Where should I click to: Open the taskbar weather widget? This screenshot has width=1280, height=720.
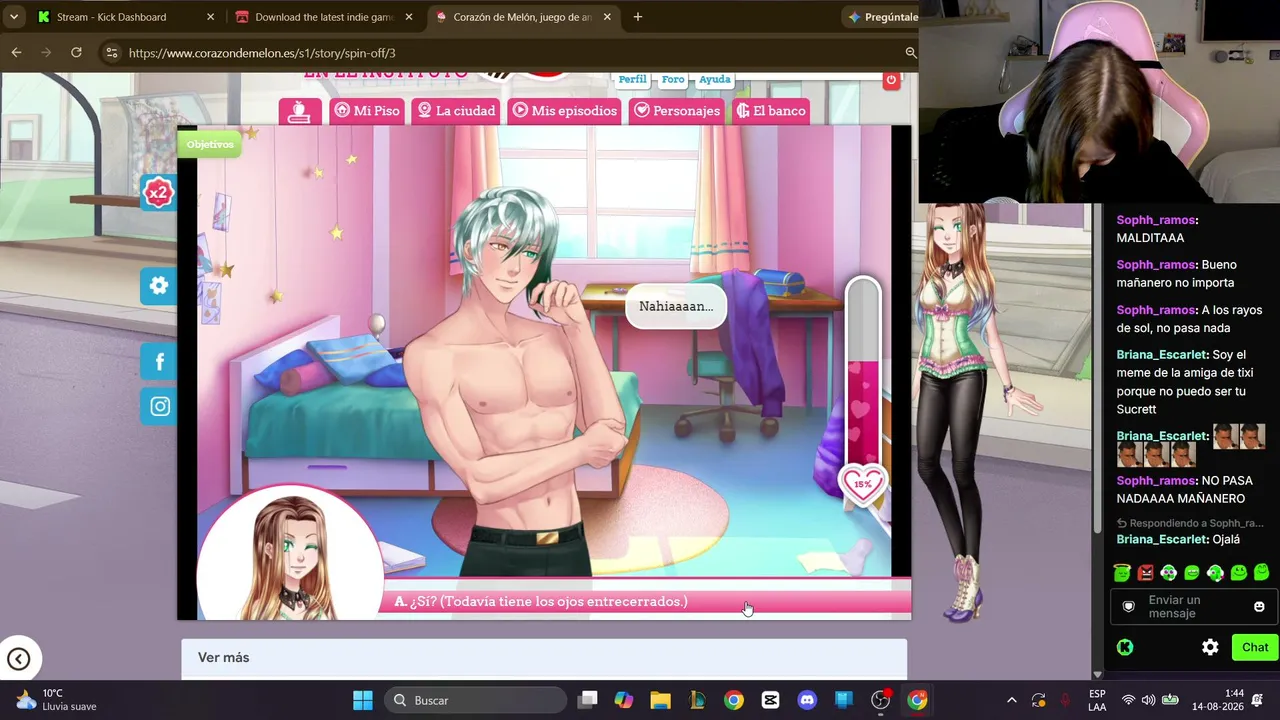click(x=58, y=700)
